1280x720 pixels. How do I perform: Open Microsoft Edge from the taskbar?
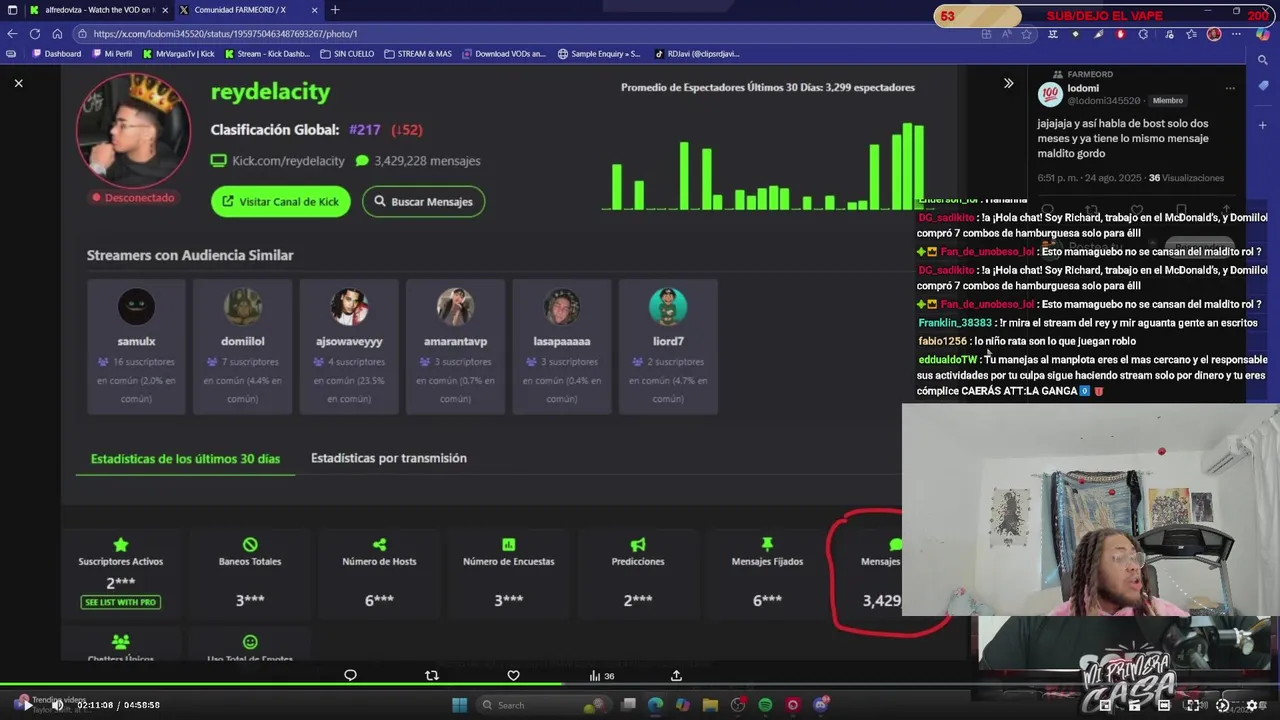[655, 705]
